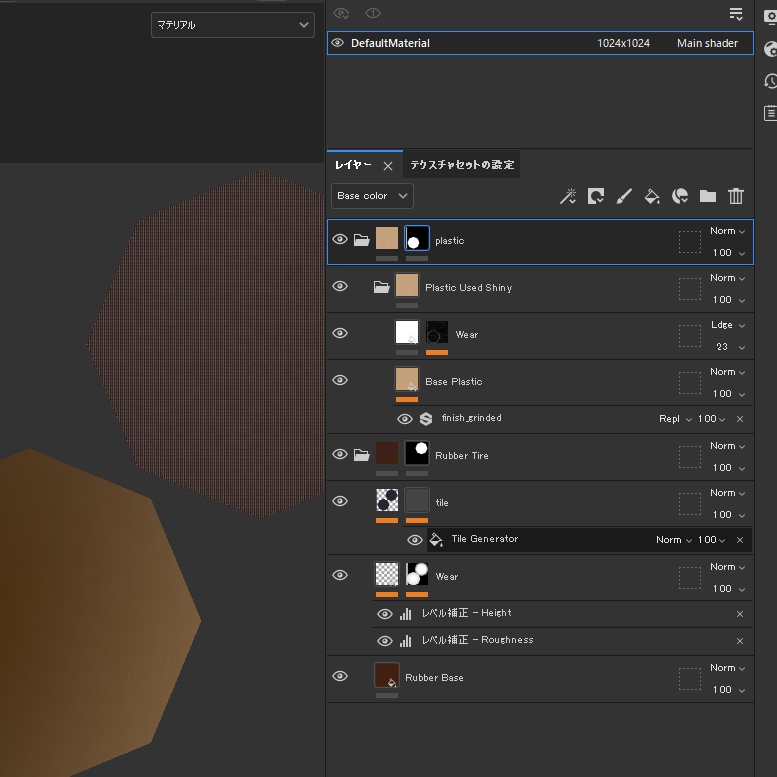Screen dimensions: 777x777
Task: Hide the plastic folder layer
Action: [x=340, y=240]
